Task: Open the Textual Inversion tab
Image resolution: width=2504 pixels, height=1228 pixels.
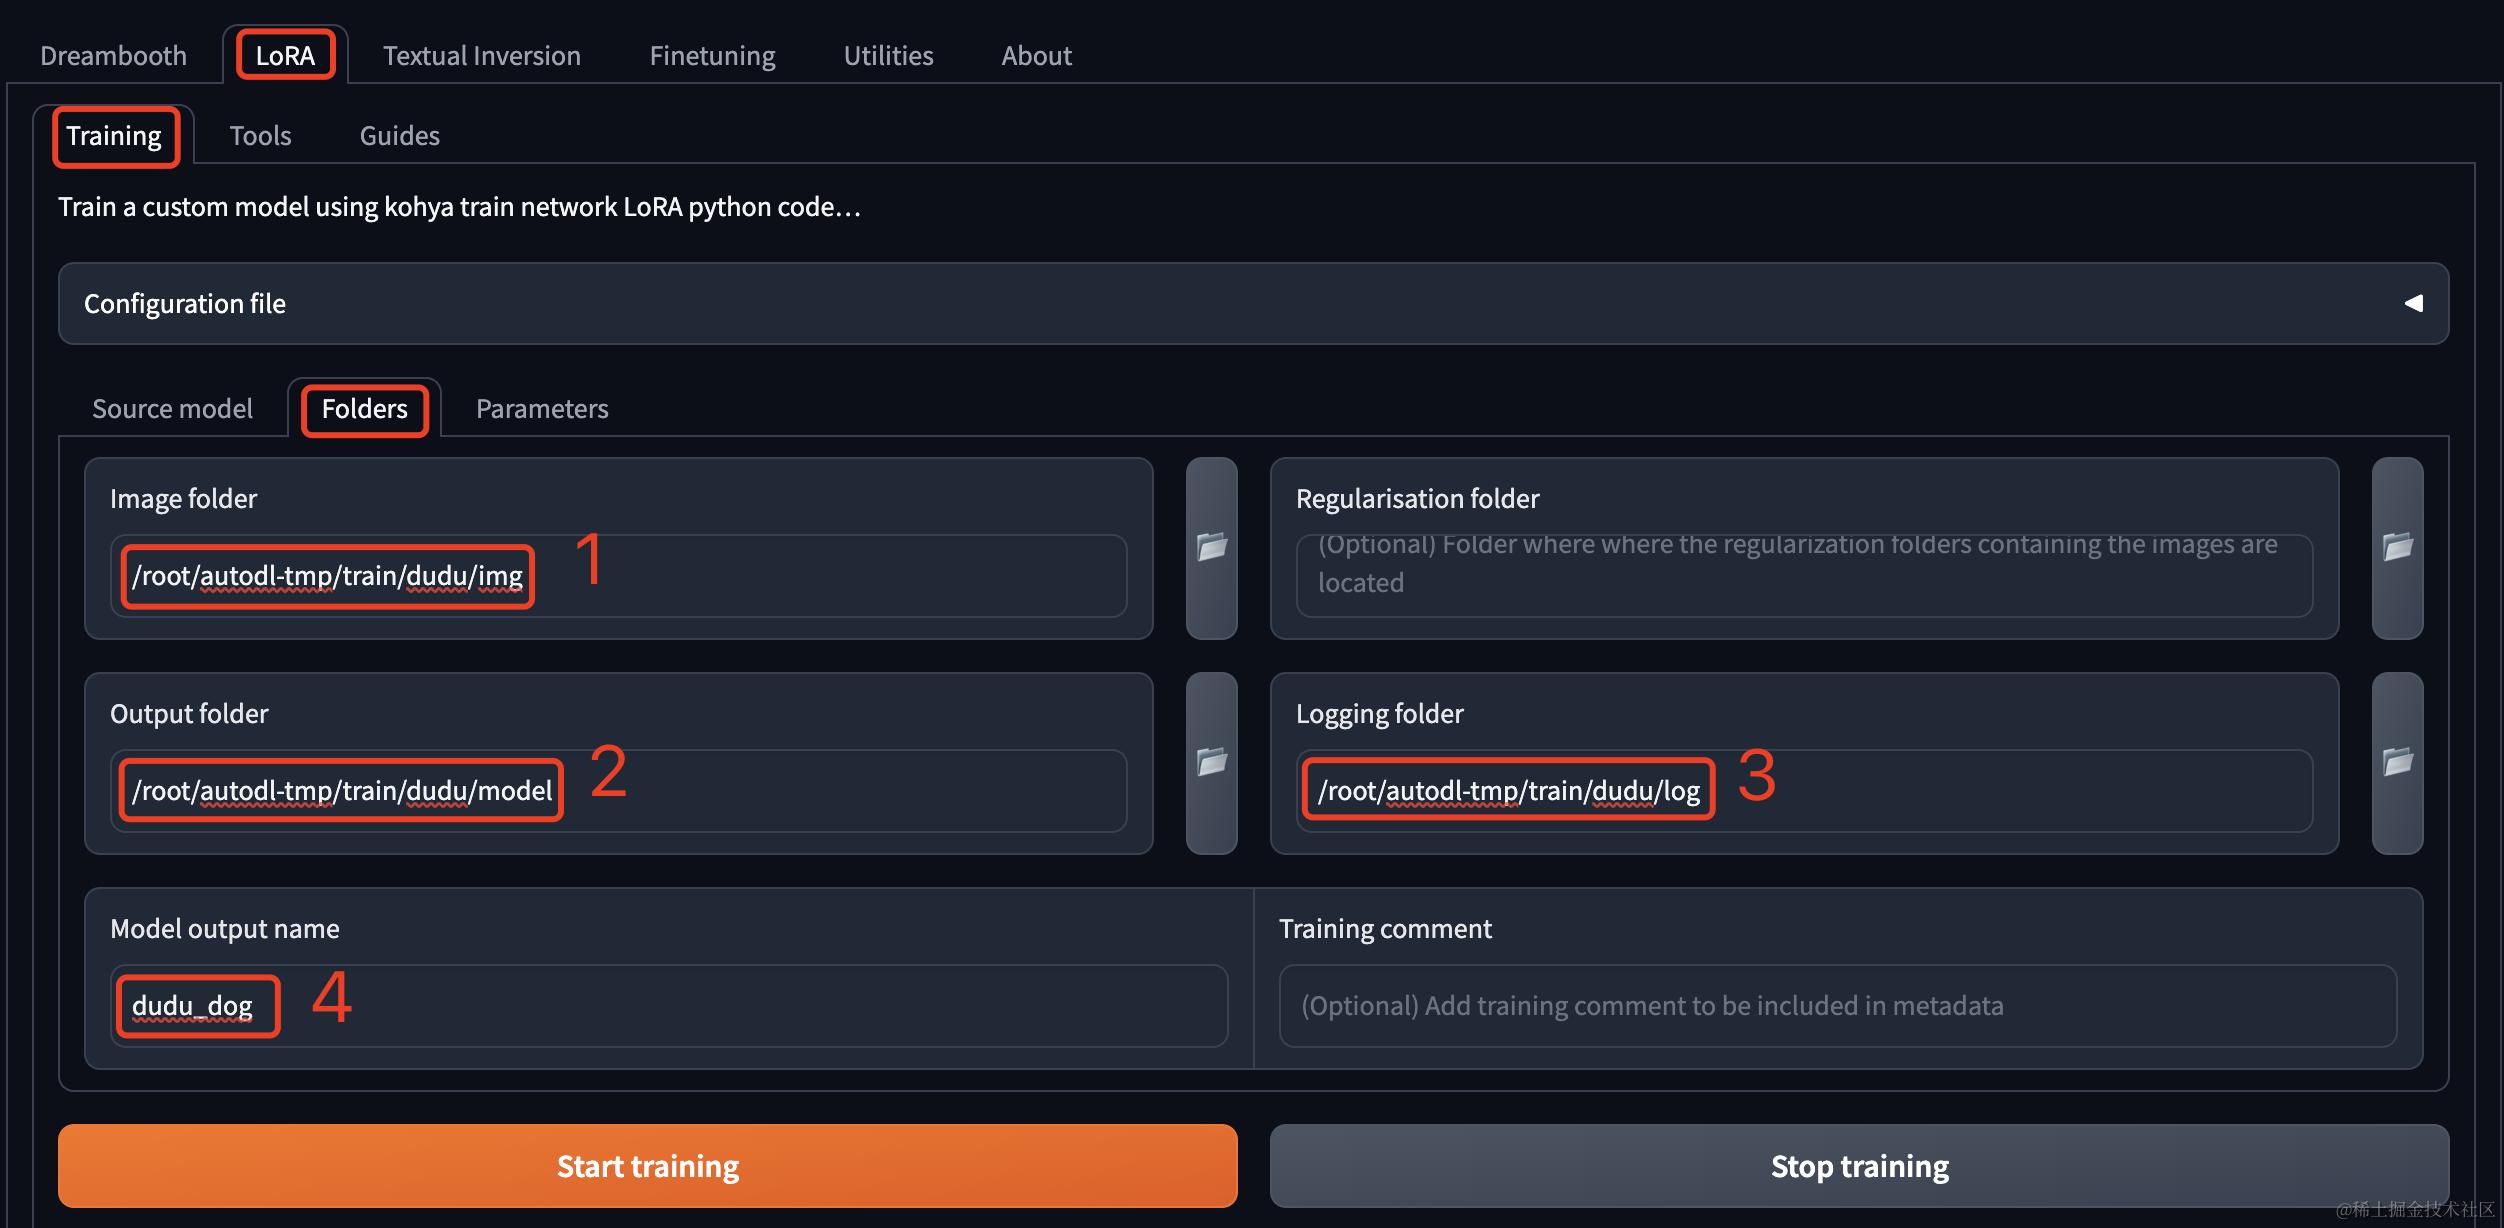Action: (x=482, y=56)
